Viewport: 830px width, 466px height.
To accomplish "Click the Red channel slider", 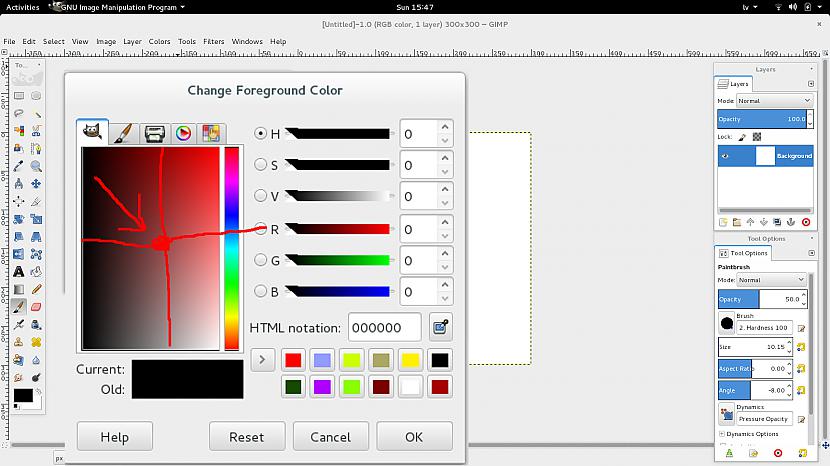I will point(339,229).
